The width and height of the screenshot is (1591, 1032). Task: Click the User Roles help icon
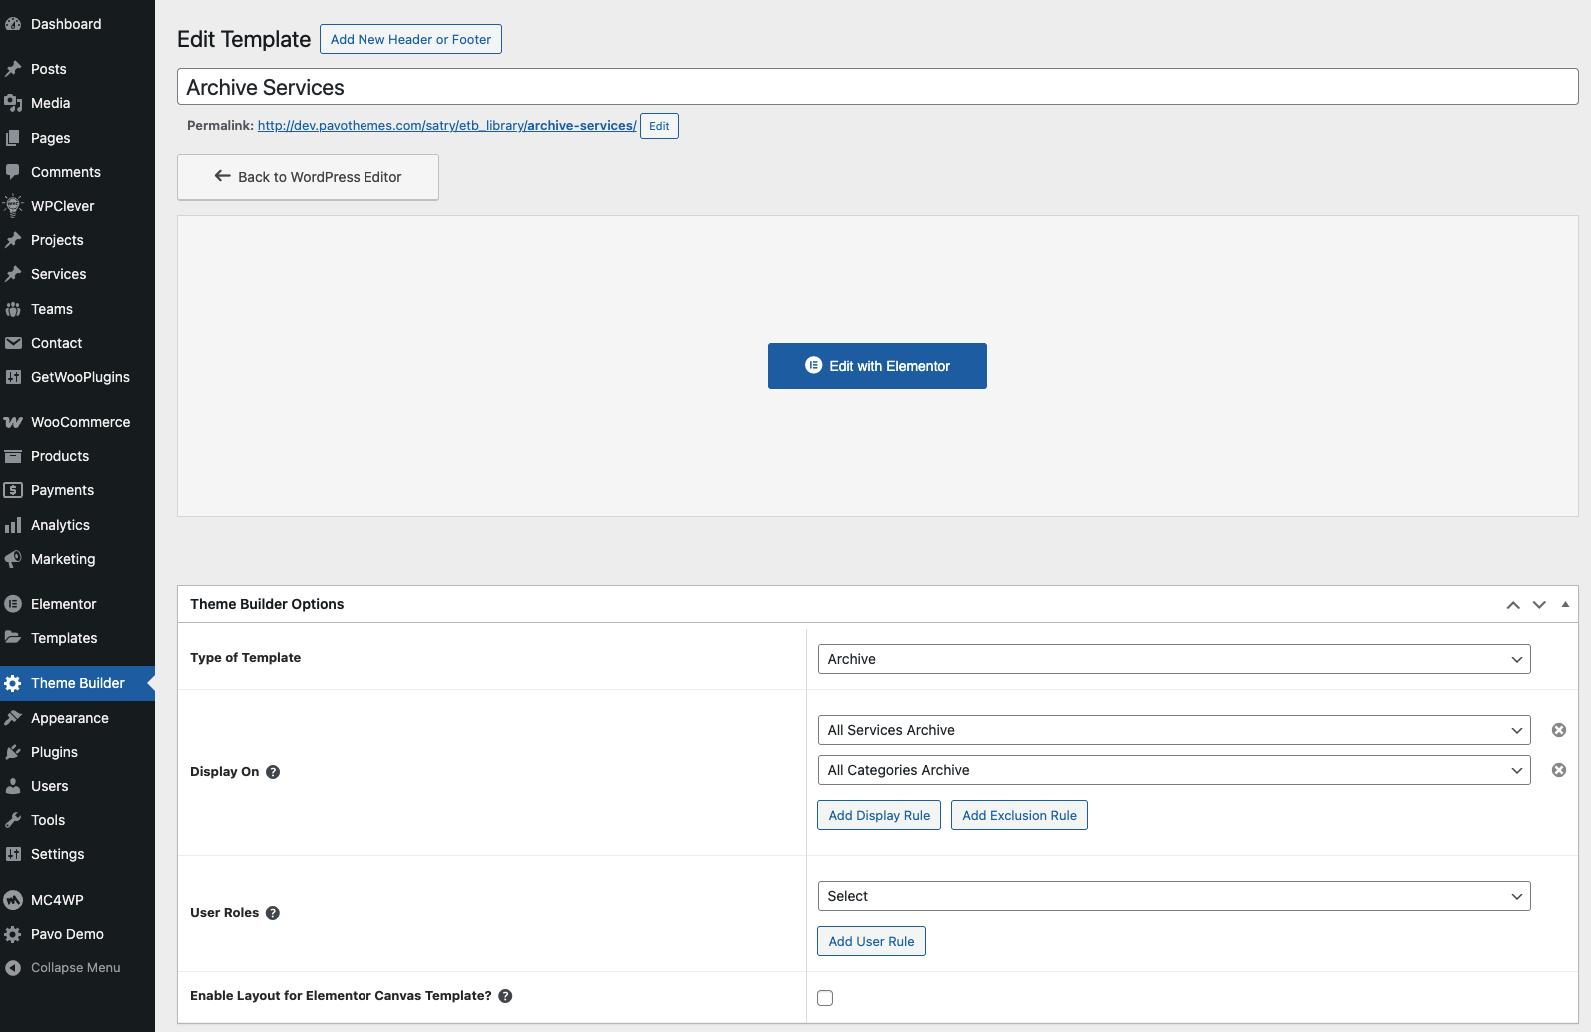pos(273,913)
